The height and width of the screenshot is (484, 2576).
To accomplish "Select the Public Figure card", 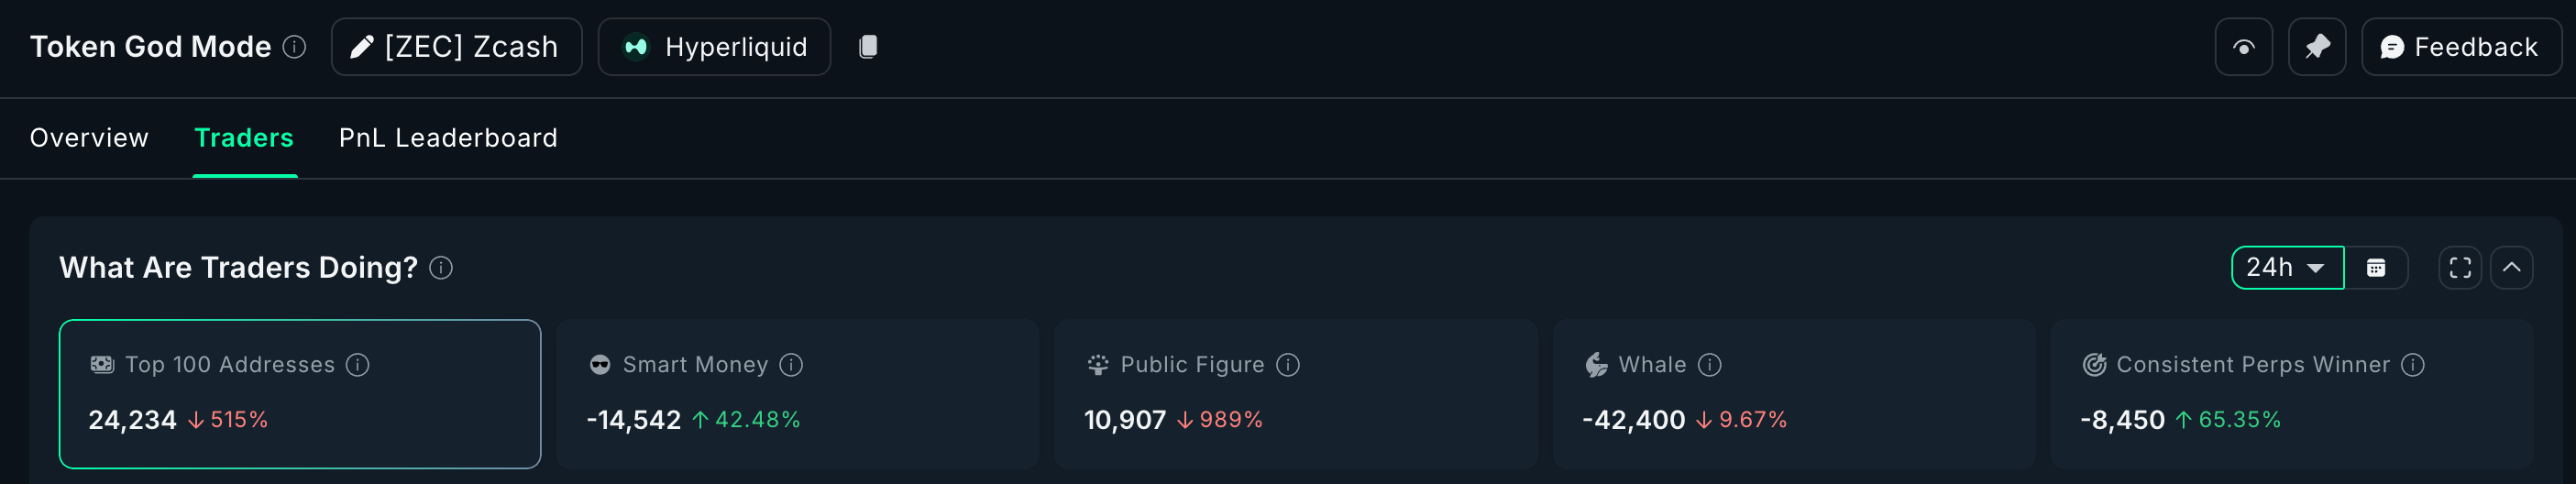I will coord(1295,394).
